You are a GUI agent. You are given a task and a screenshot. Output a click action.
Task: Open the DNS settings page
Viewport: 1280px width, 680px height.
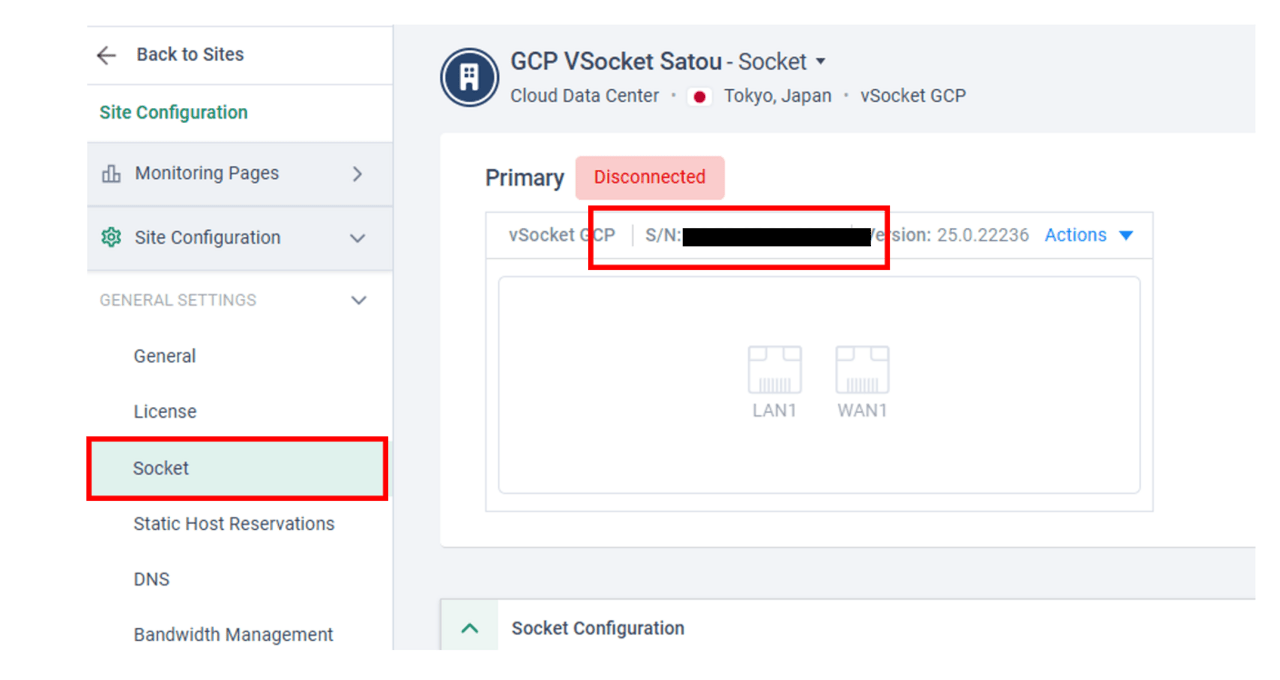click(152, 579)
